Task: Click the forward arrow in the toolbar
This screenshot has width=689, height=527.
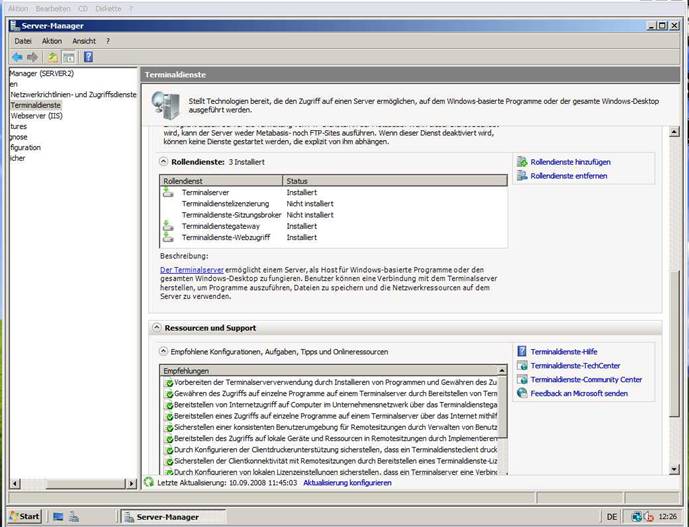Action: pos(33,57)
